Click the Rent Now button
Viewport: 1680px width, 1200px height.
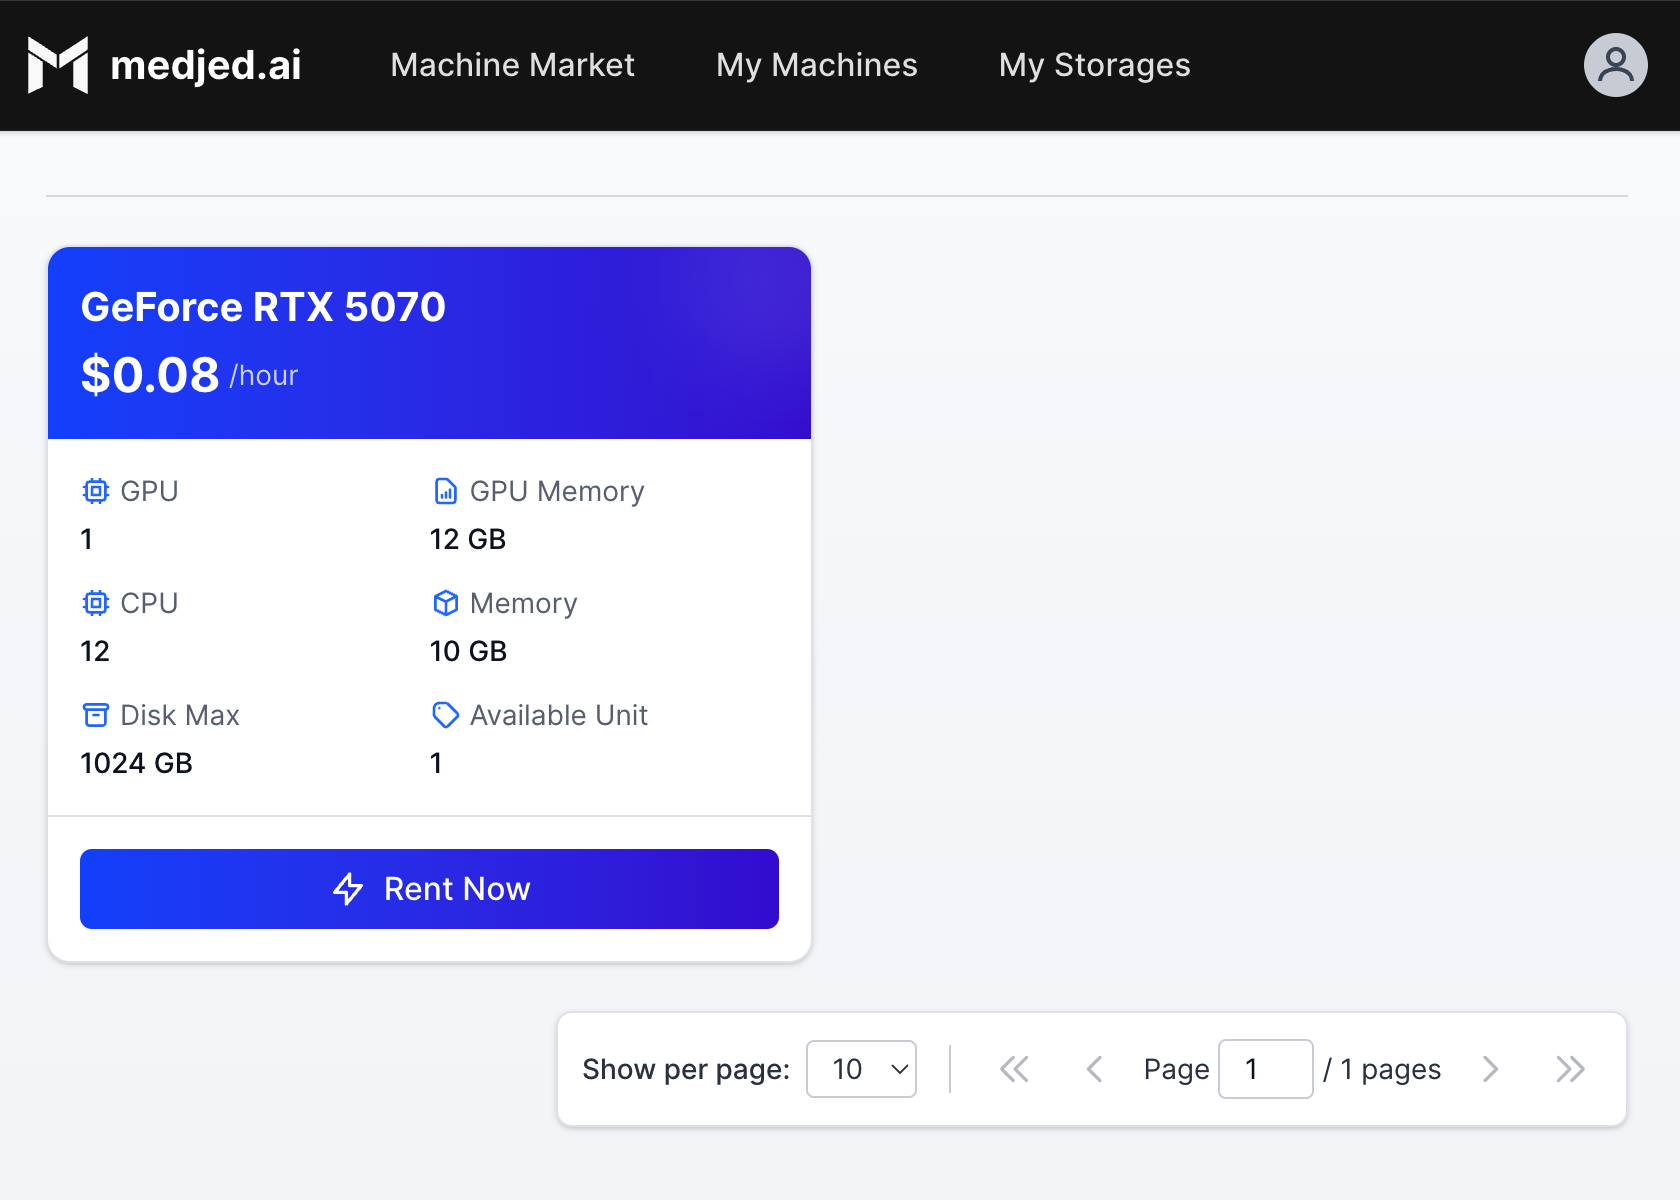tap(429, 888)
